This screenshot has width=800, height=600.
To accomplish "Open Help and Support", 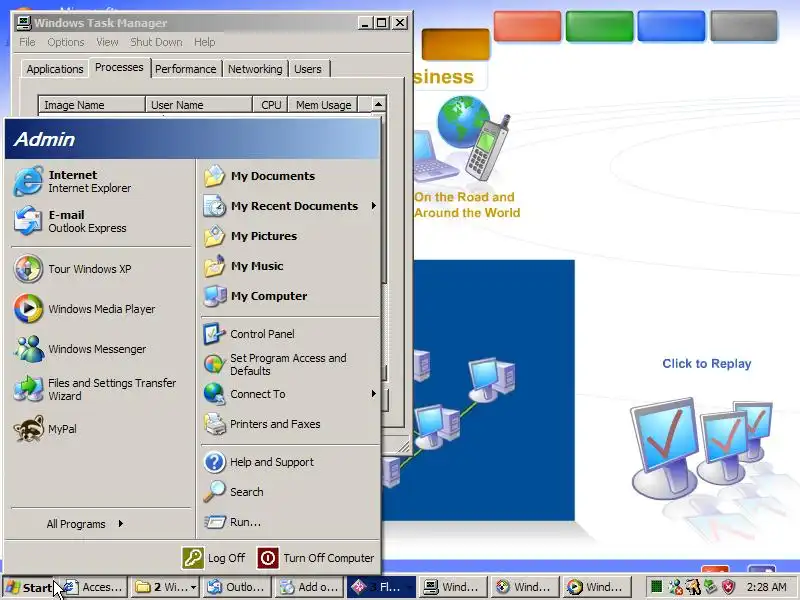I will coord(290,462).
